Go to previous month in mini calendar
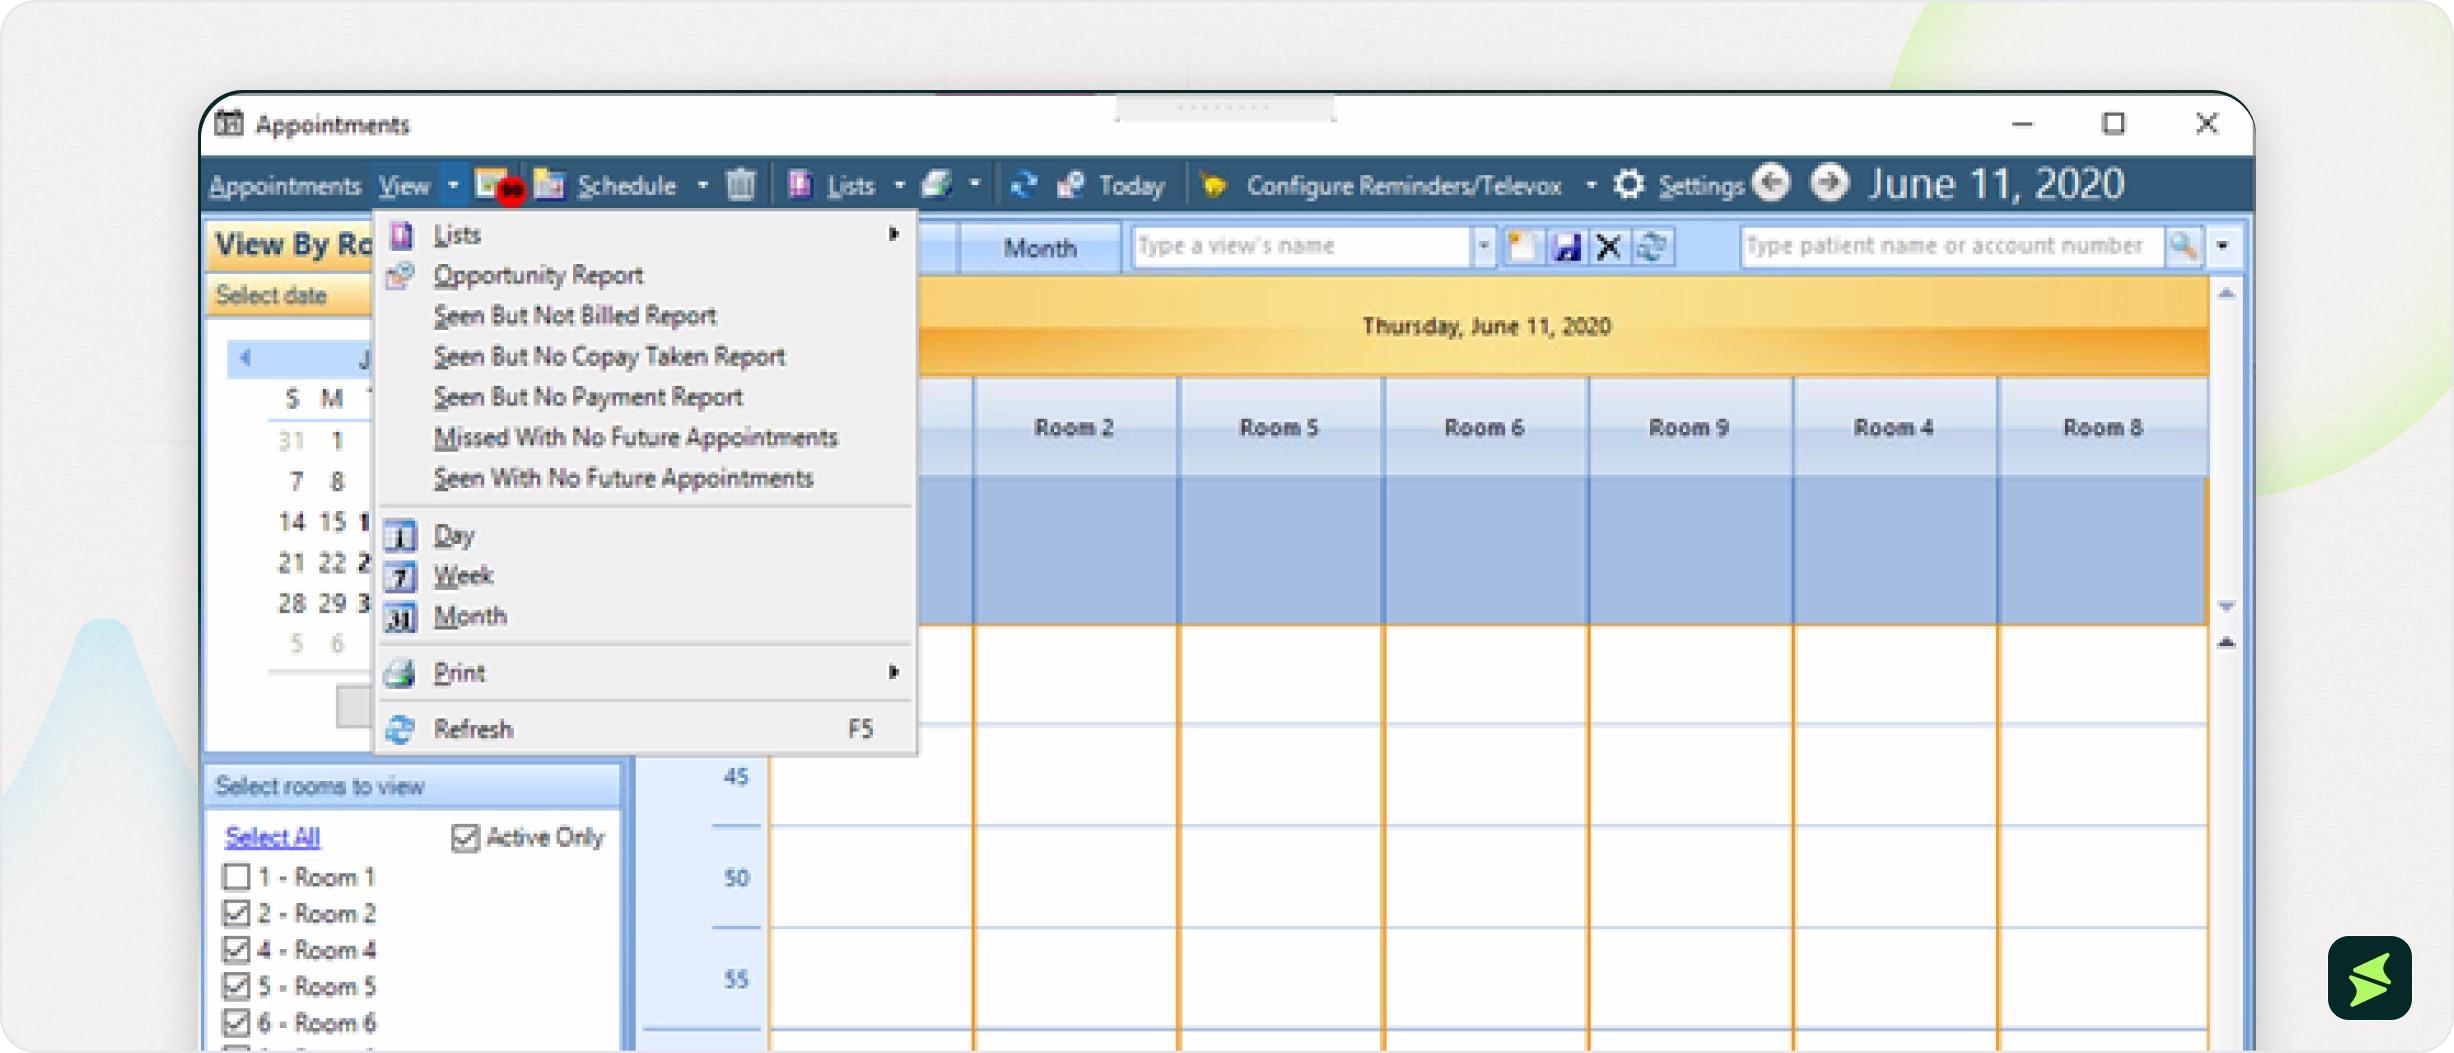The width and height of the screenshot is (2454, 1053). tap(244, 357)
